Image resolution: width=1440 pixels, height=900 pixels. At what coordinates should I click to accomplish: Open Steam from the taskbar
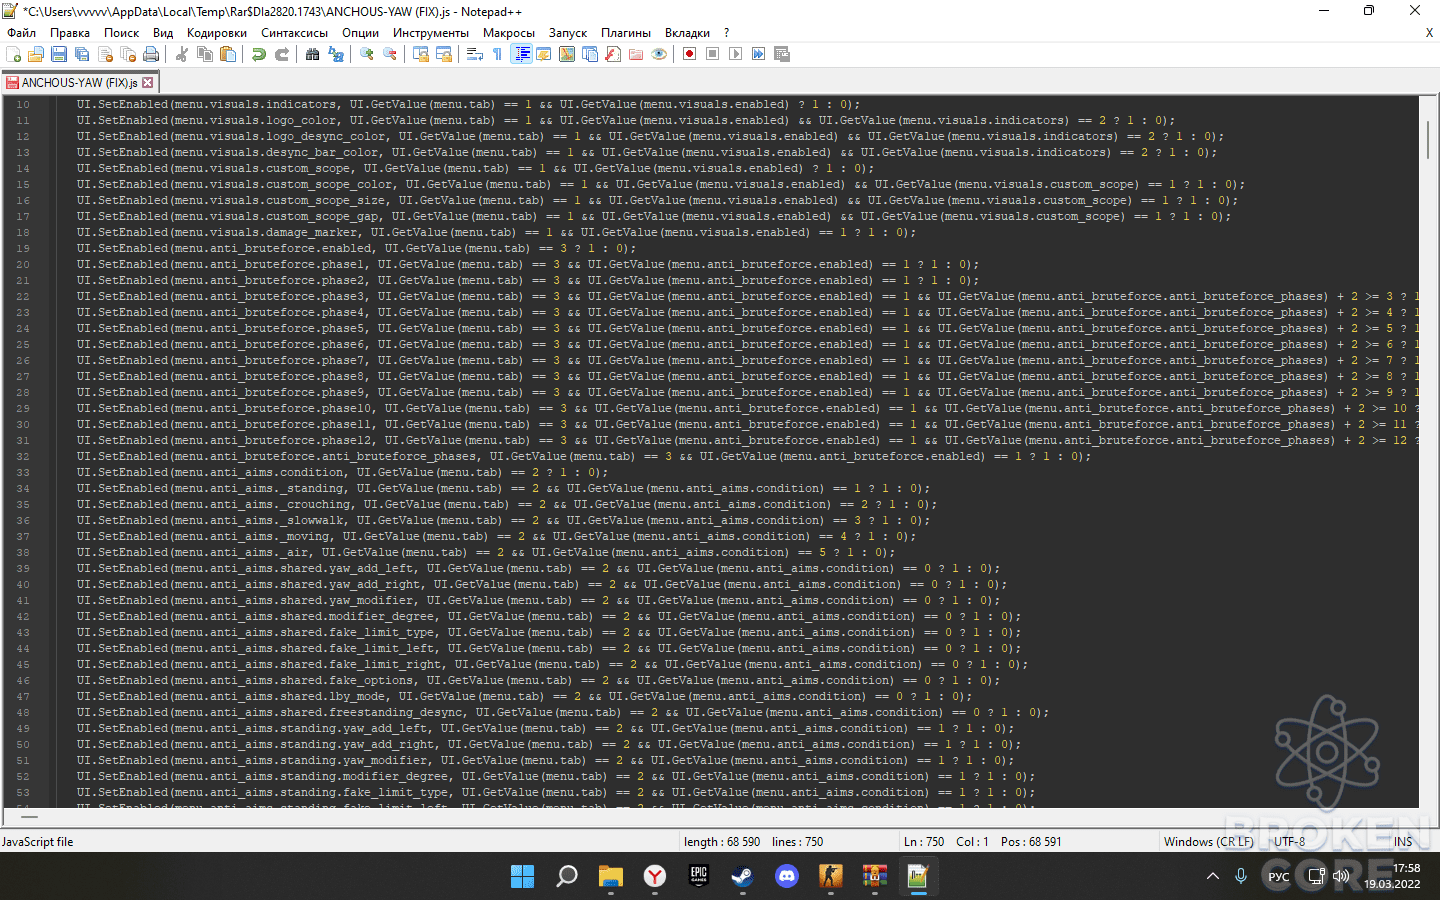point(743,876)
